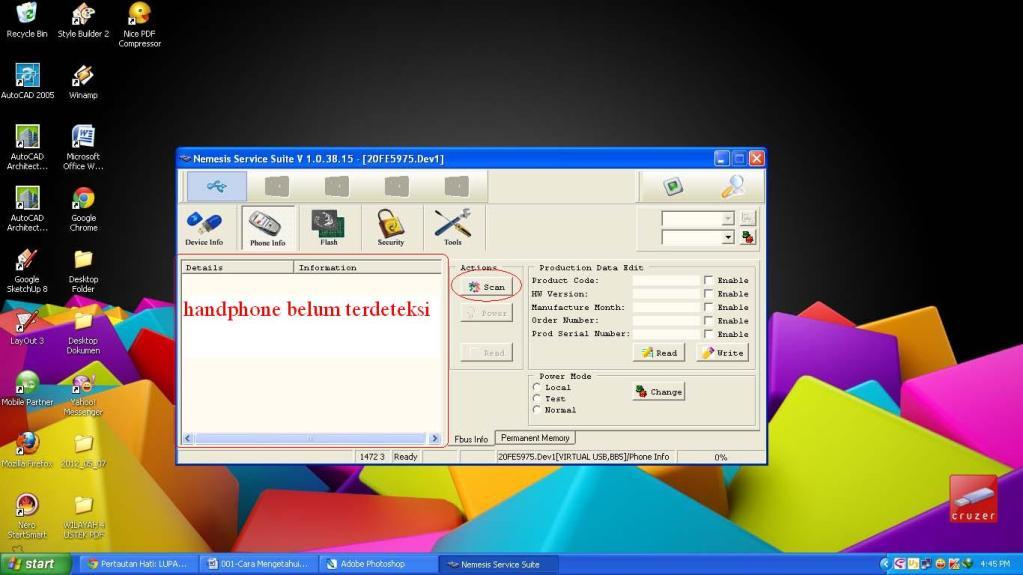Viewport: 1023px width, 575px height.
Task: Enable the Manufacture Month checkbox
Action: pyautogui.click(x=708, y=307)
